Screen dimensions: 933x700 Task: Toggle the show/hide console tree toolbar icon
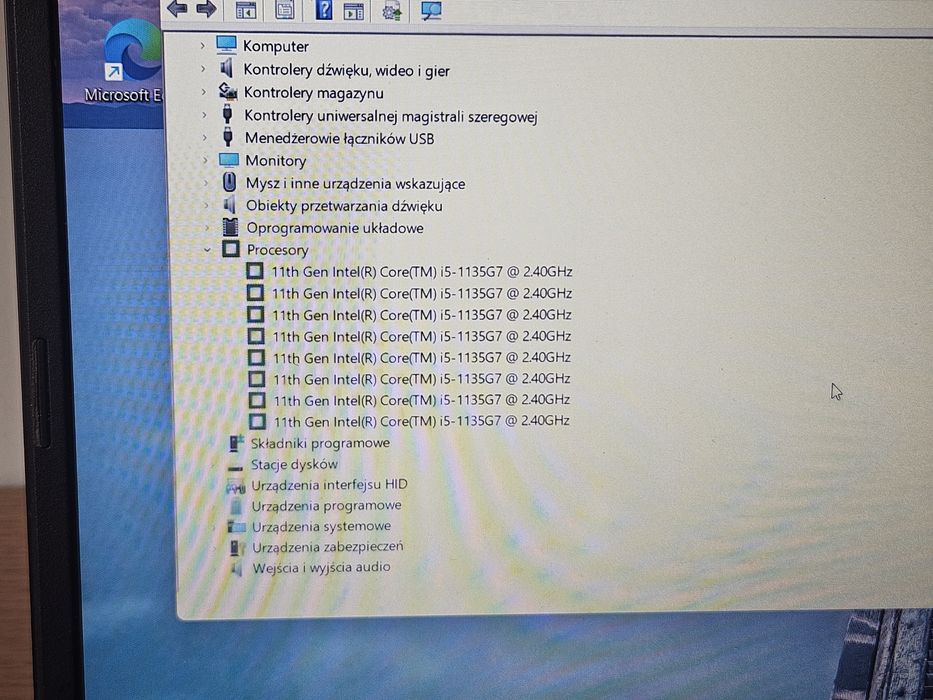coord(246,10)
